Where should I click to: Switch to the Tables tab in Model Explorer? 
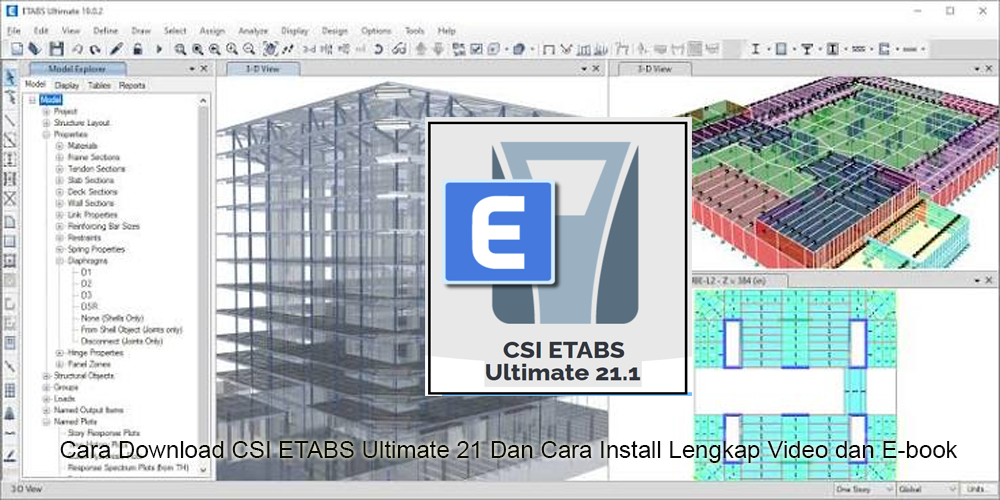pyautogui.click(x=99, y=85)
